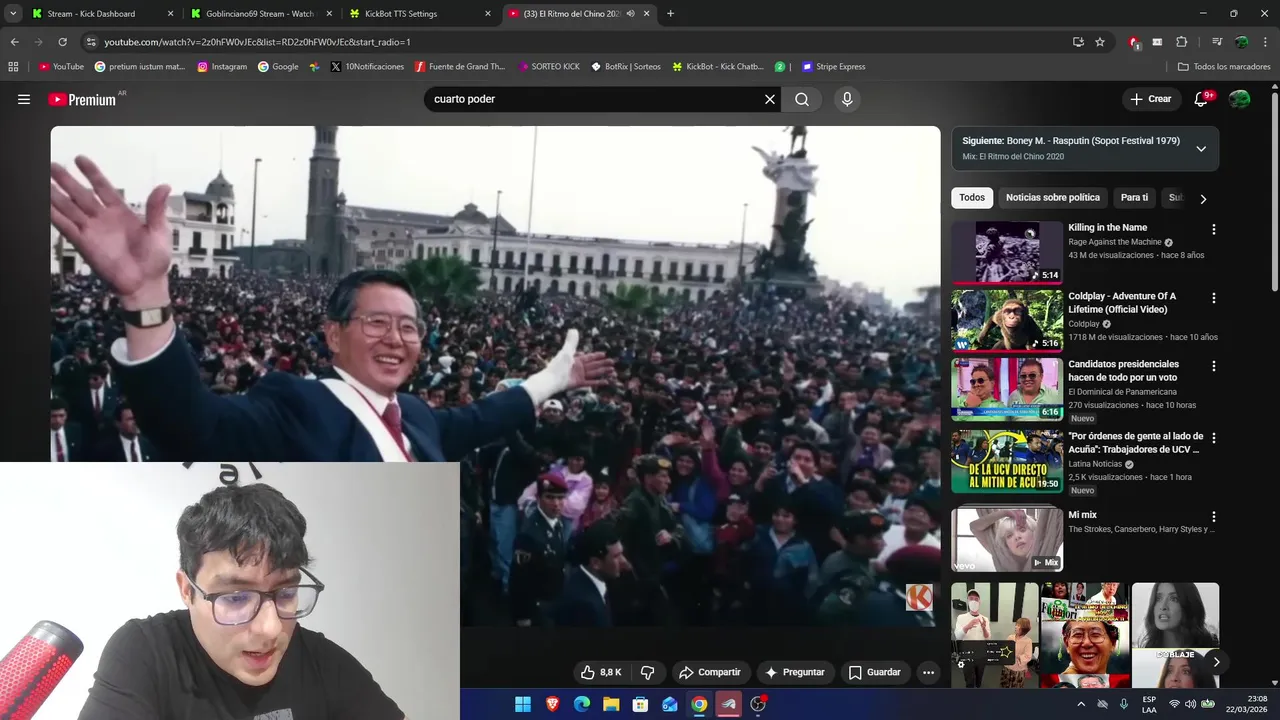1280x720 pixels.
Task: Open Candidatos presidenciales video title
Action: point(1123,371)
